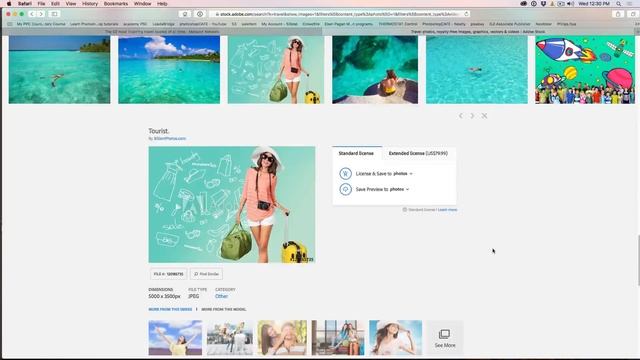Screen dimensions: 640x360
Task: Open the Safari menu
Action: click(24, 4)
